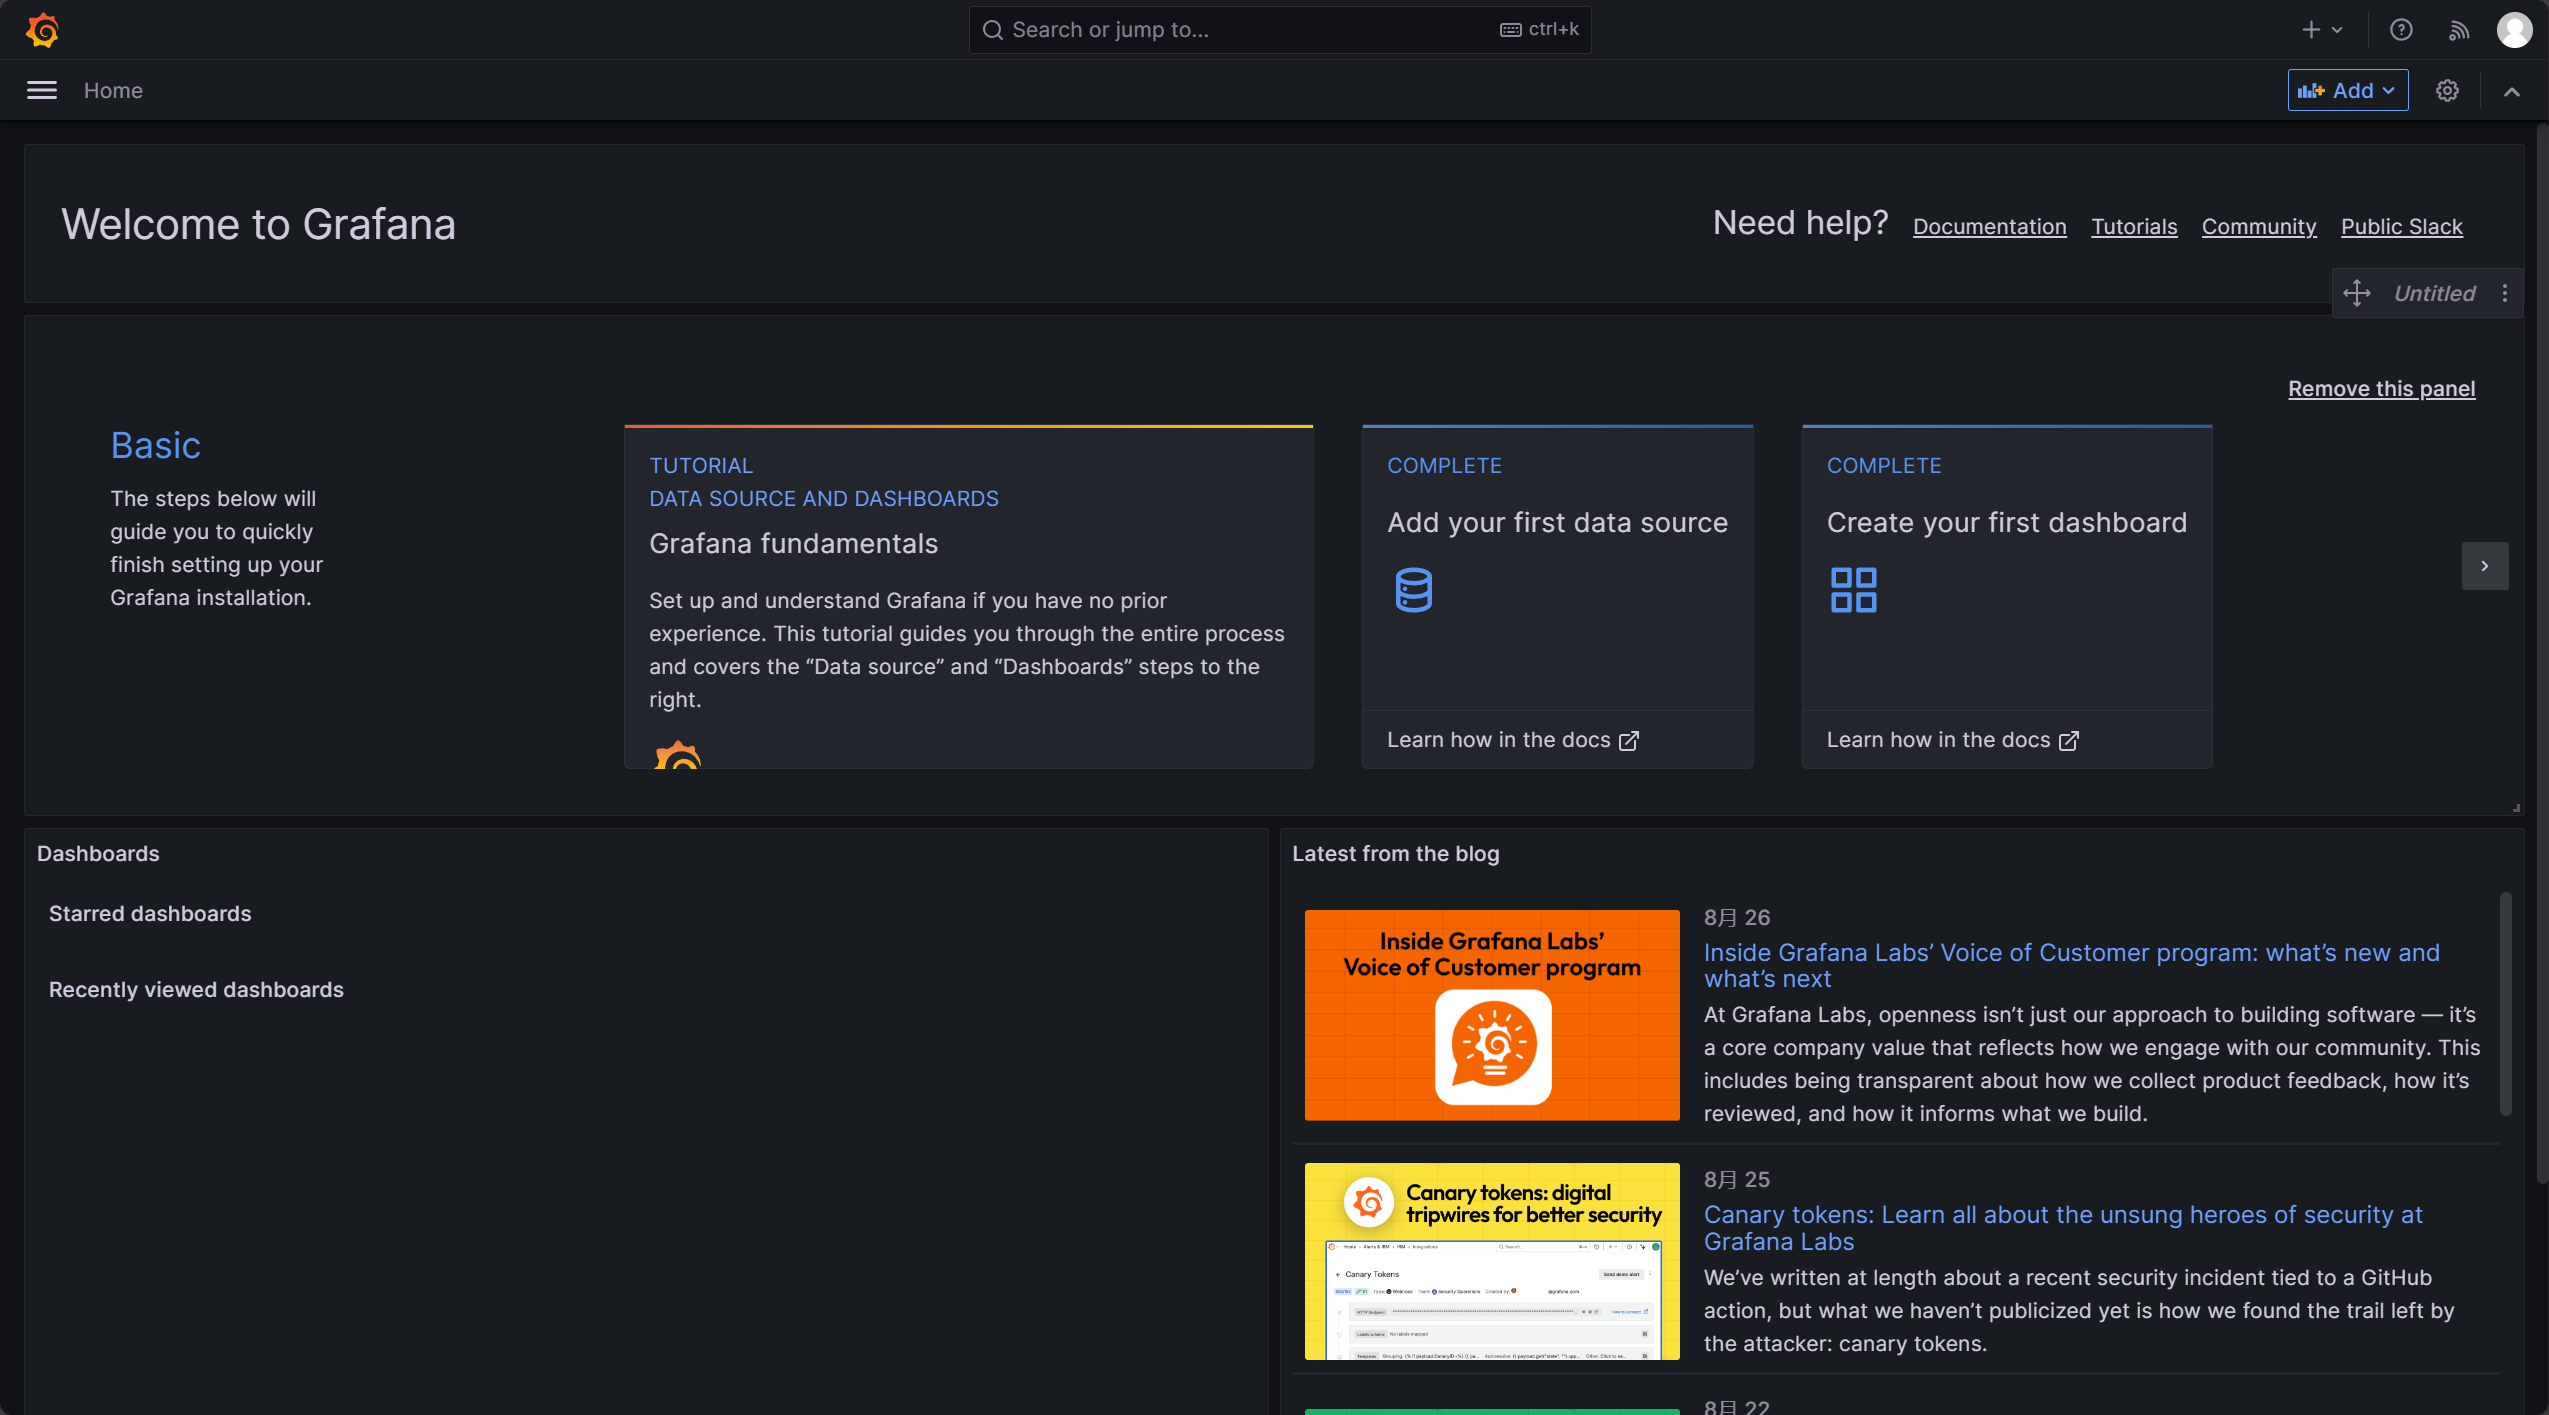2549x1415 pixels.
Task: Click the dashboard grid icon
Action: click(x=1853, y=590)
